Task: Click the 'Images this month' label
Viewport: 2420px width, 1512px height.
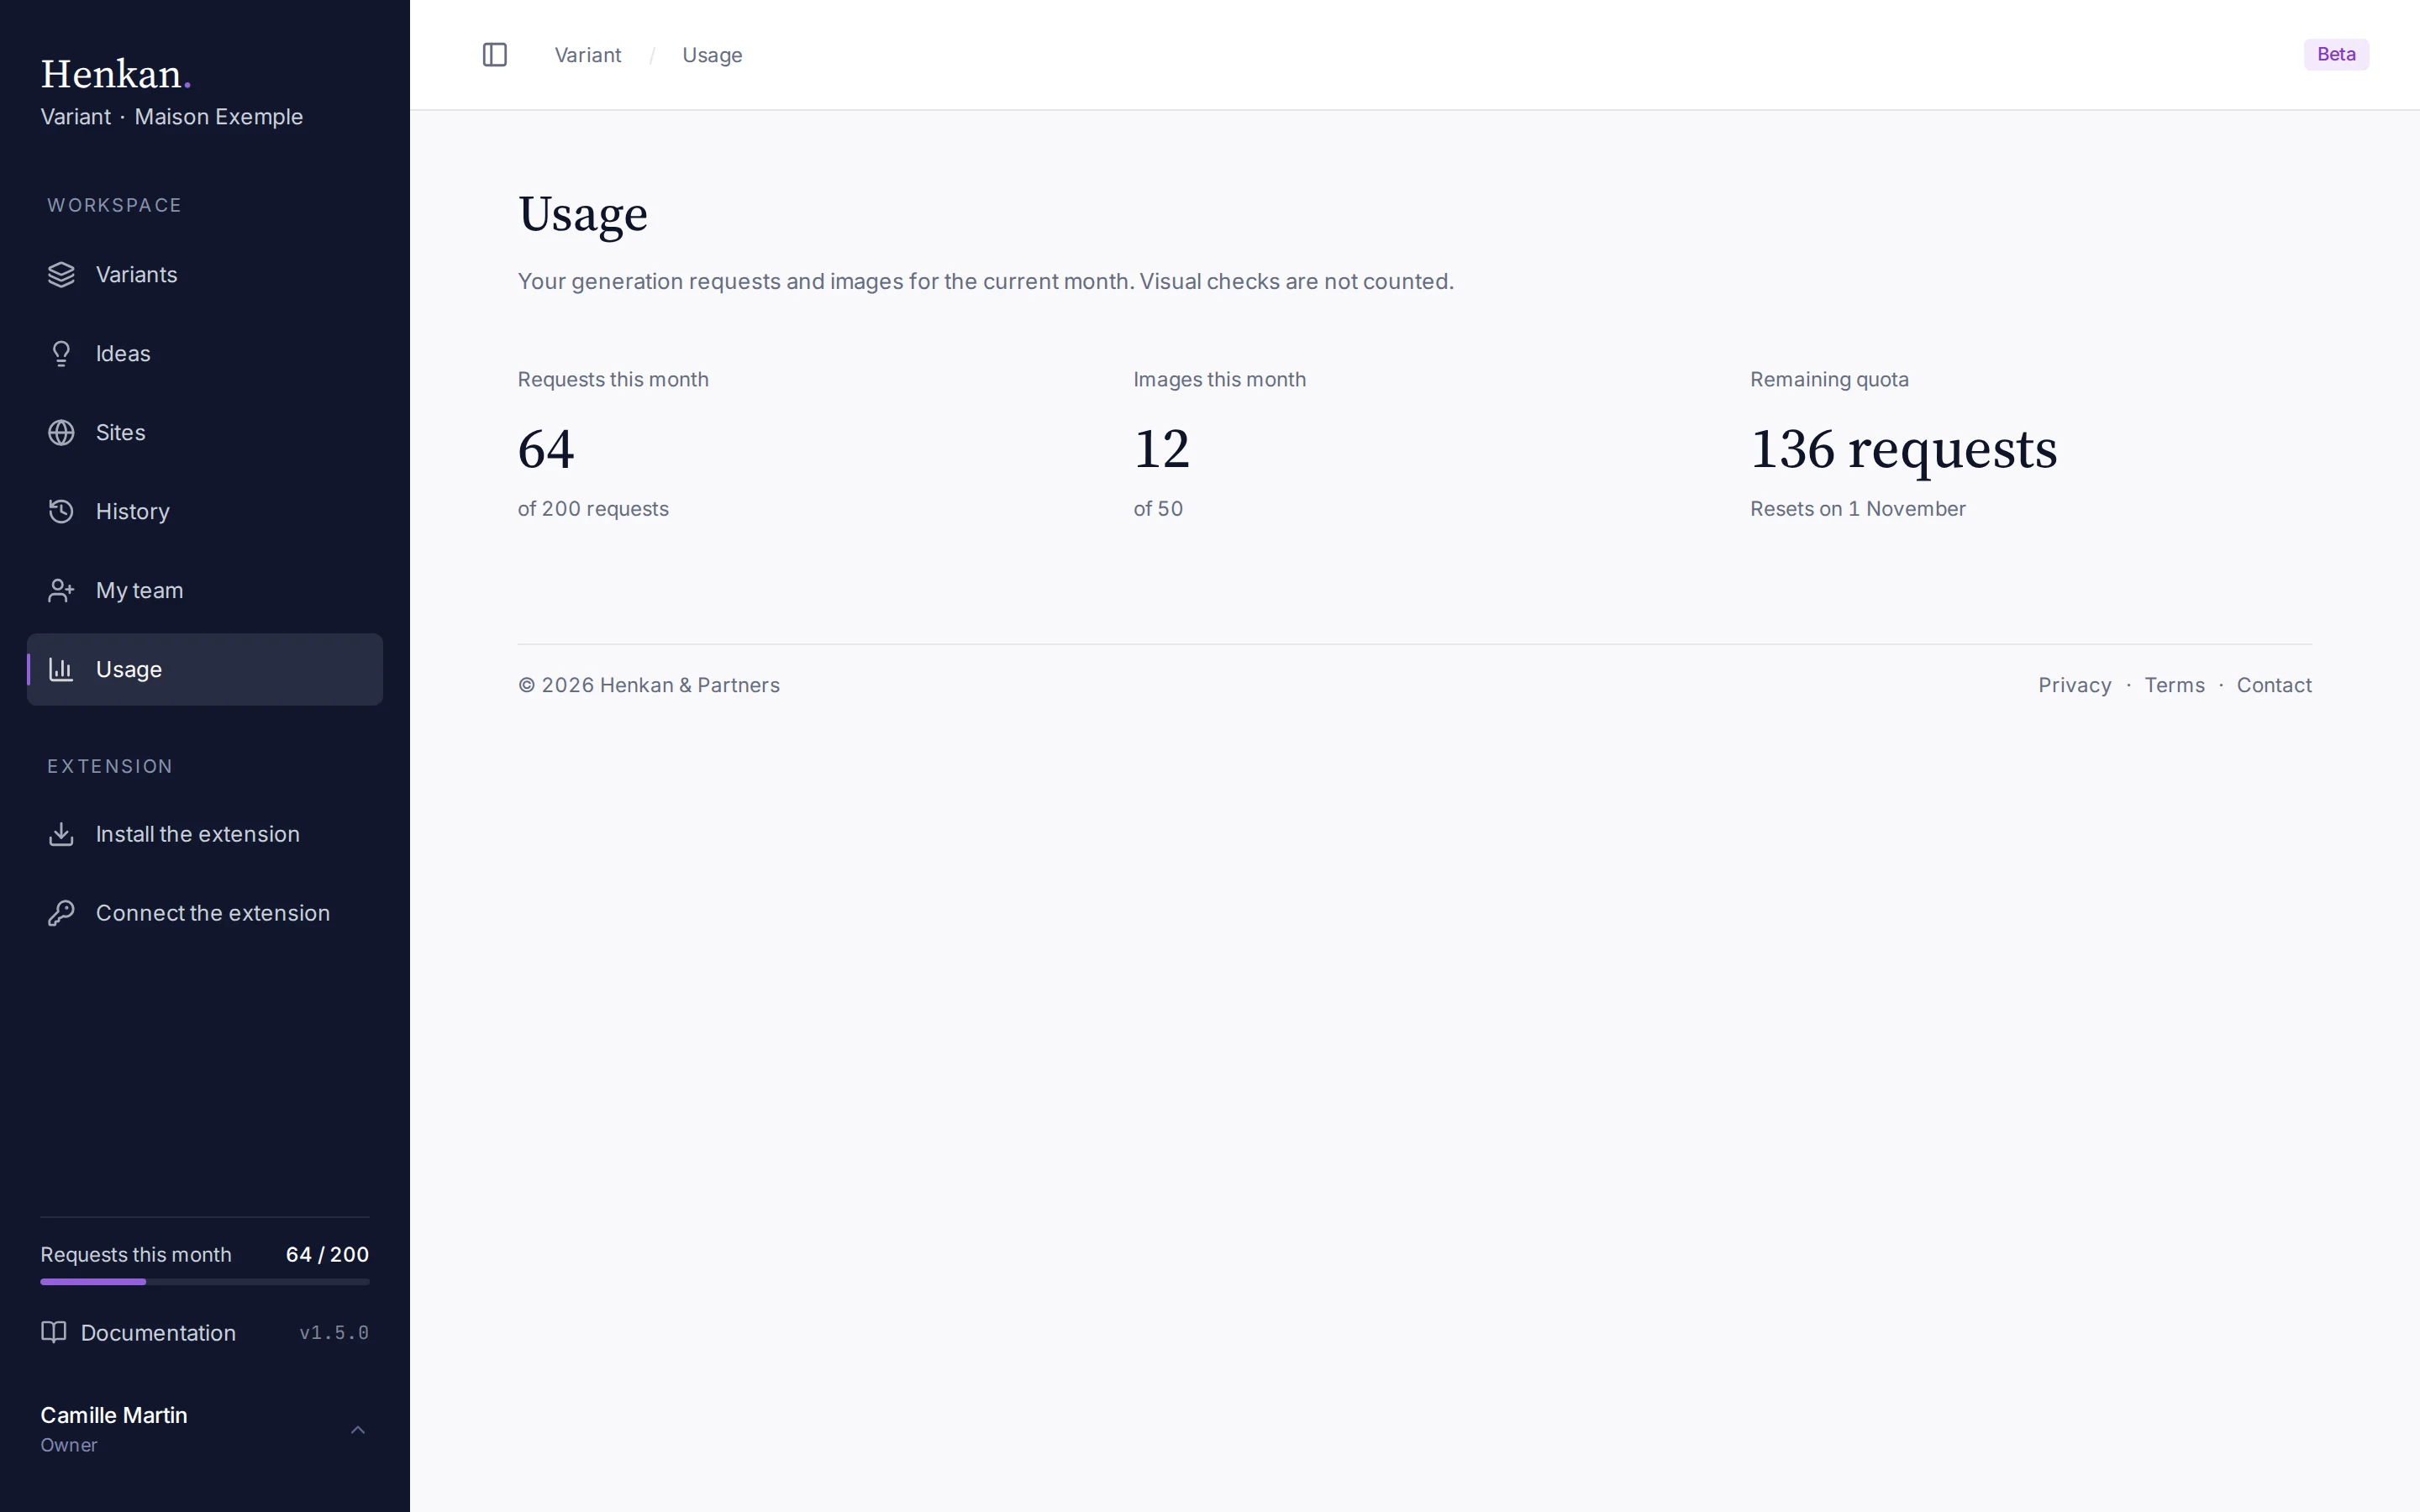Action: click(x=1219, y=380)
